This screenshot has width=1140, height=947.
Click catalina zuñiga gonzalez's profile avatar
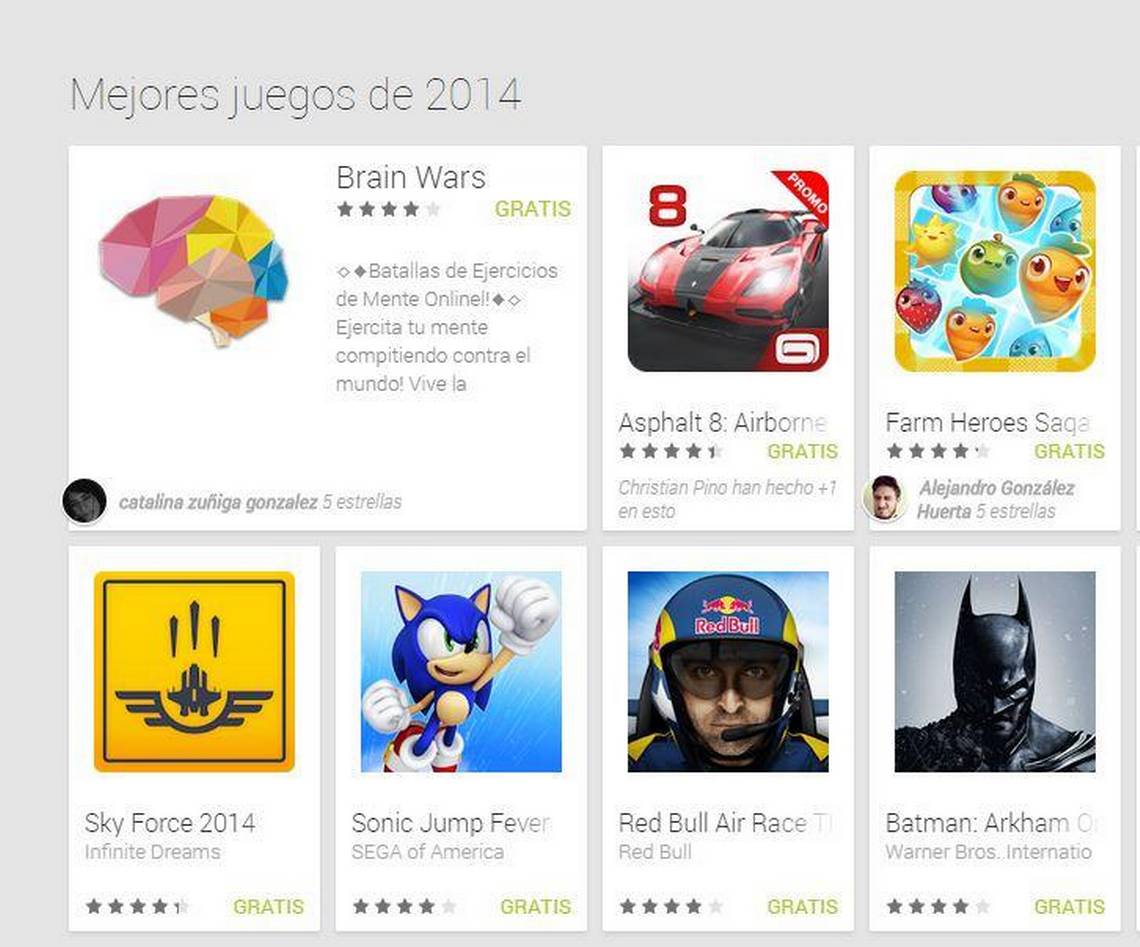tap(84, 501)
